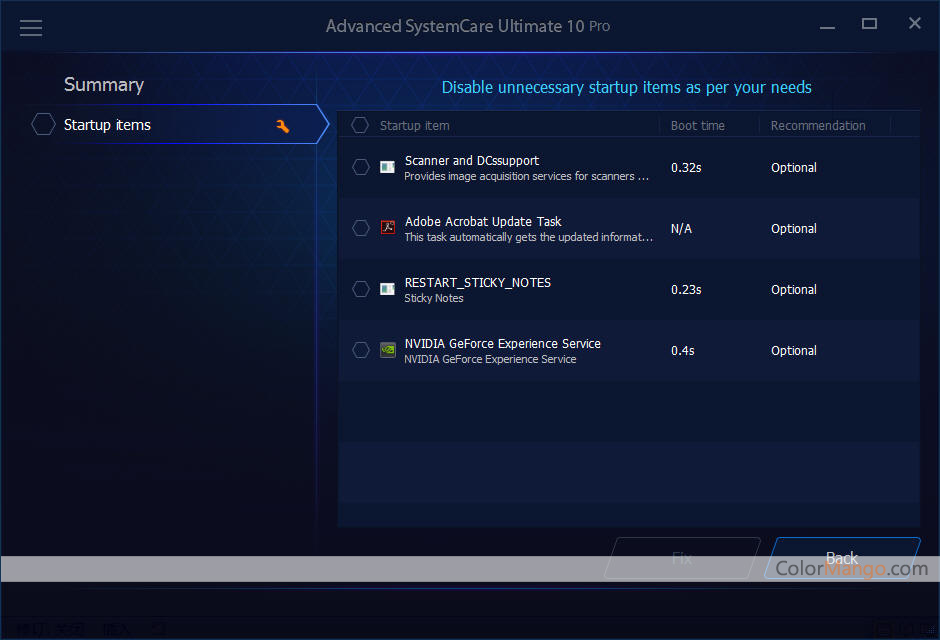
Task: Check the Scanner and DCssupport startup item
Action: [360, 167]
